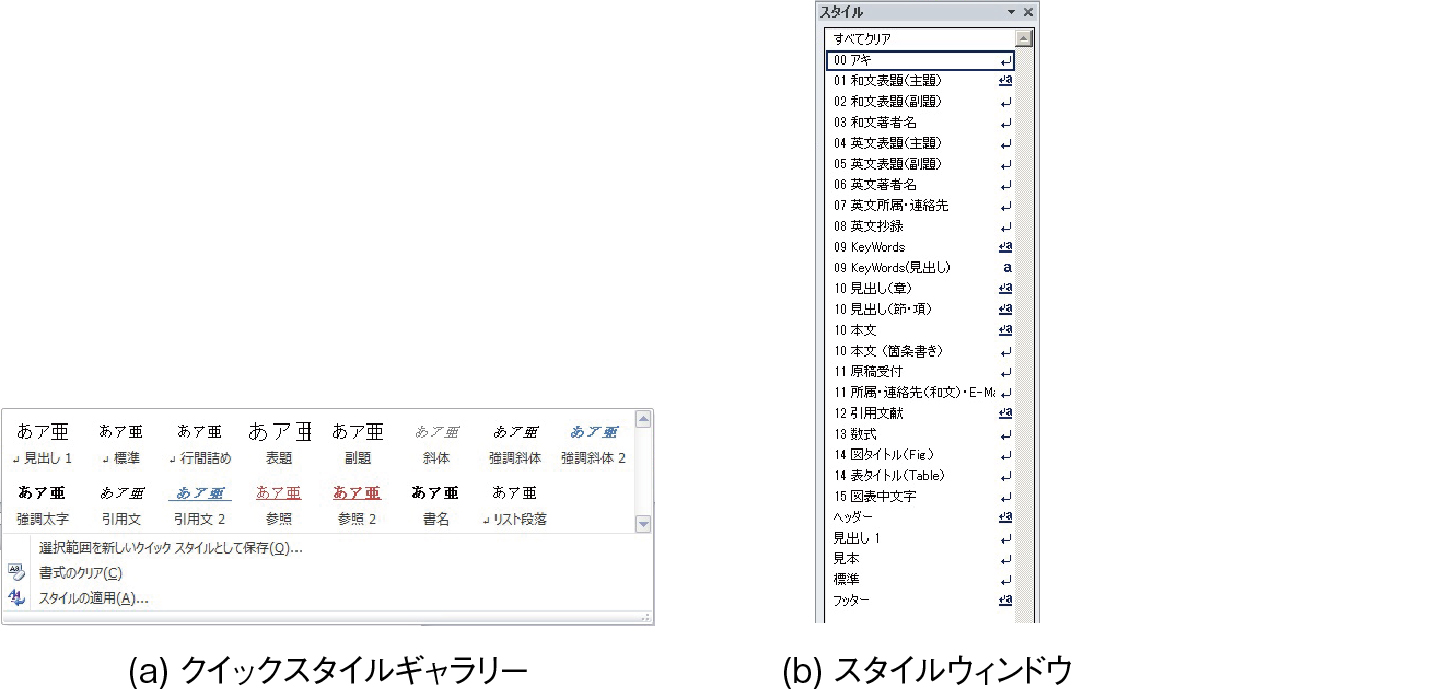The height and width of the screenshot is (690, 1434).
Task: Click the スタイルの適用 icon
Action: 16,597
